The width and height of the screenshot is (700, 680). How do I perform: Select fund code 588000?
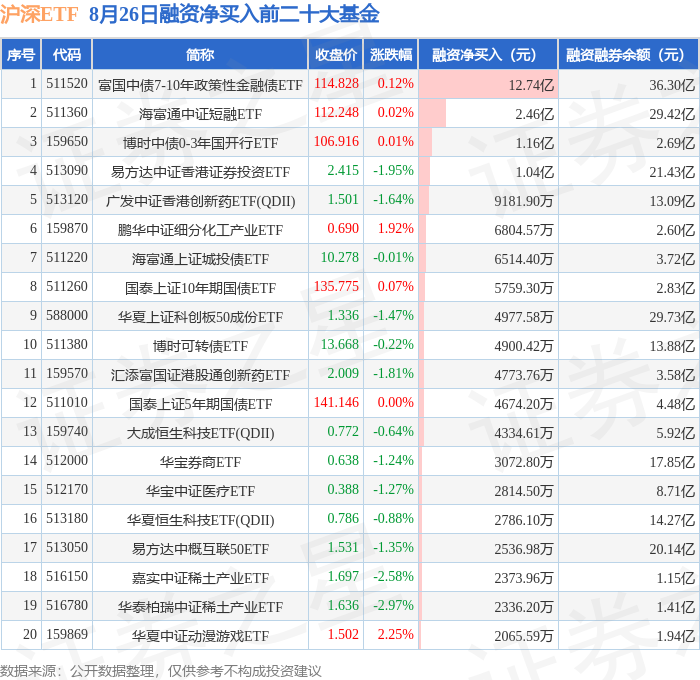point(67,316)
